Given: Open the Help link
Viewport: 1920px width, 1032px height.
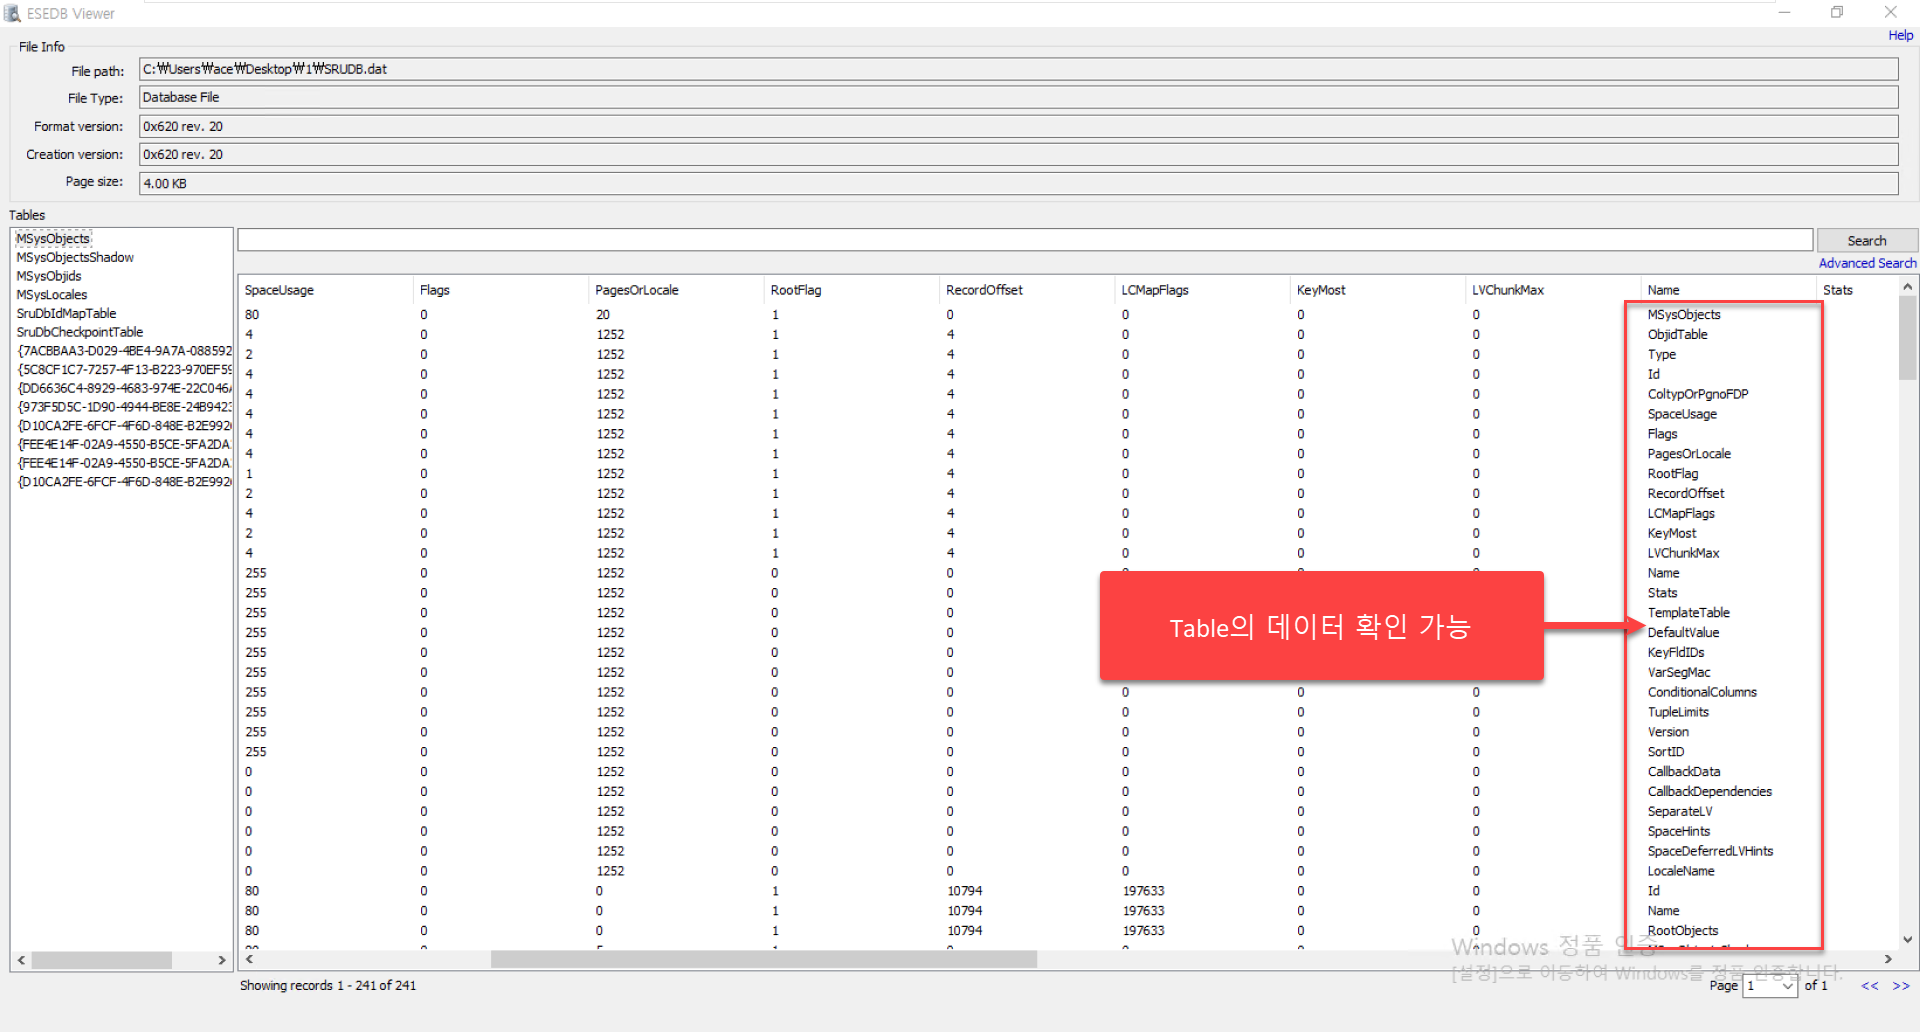Looking at the screenshot, I should click(1900, 35).
